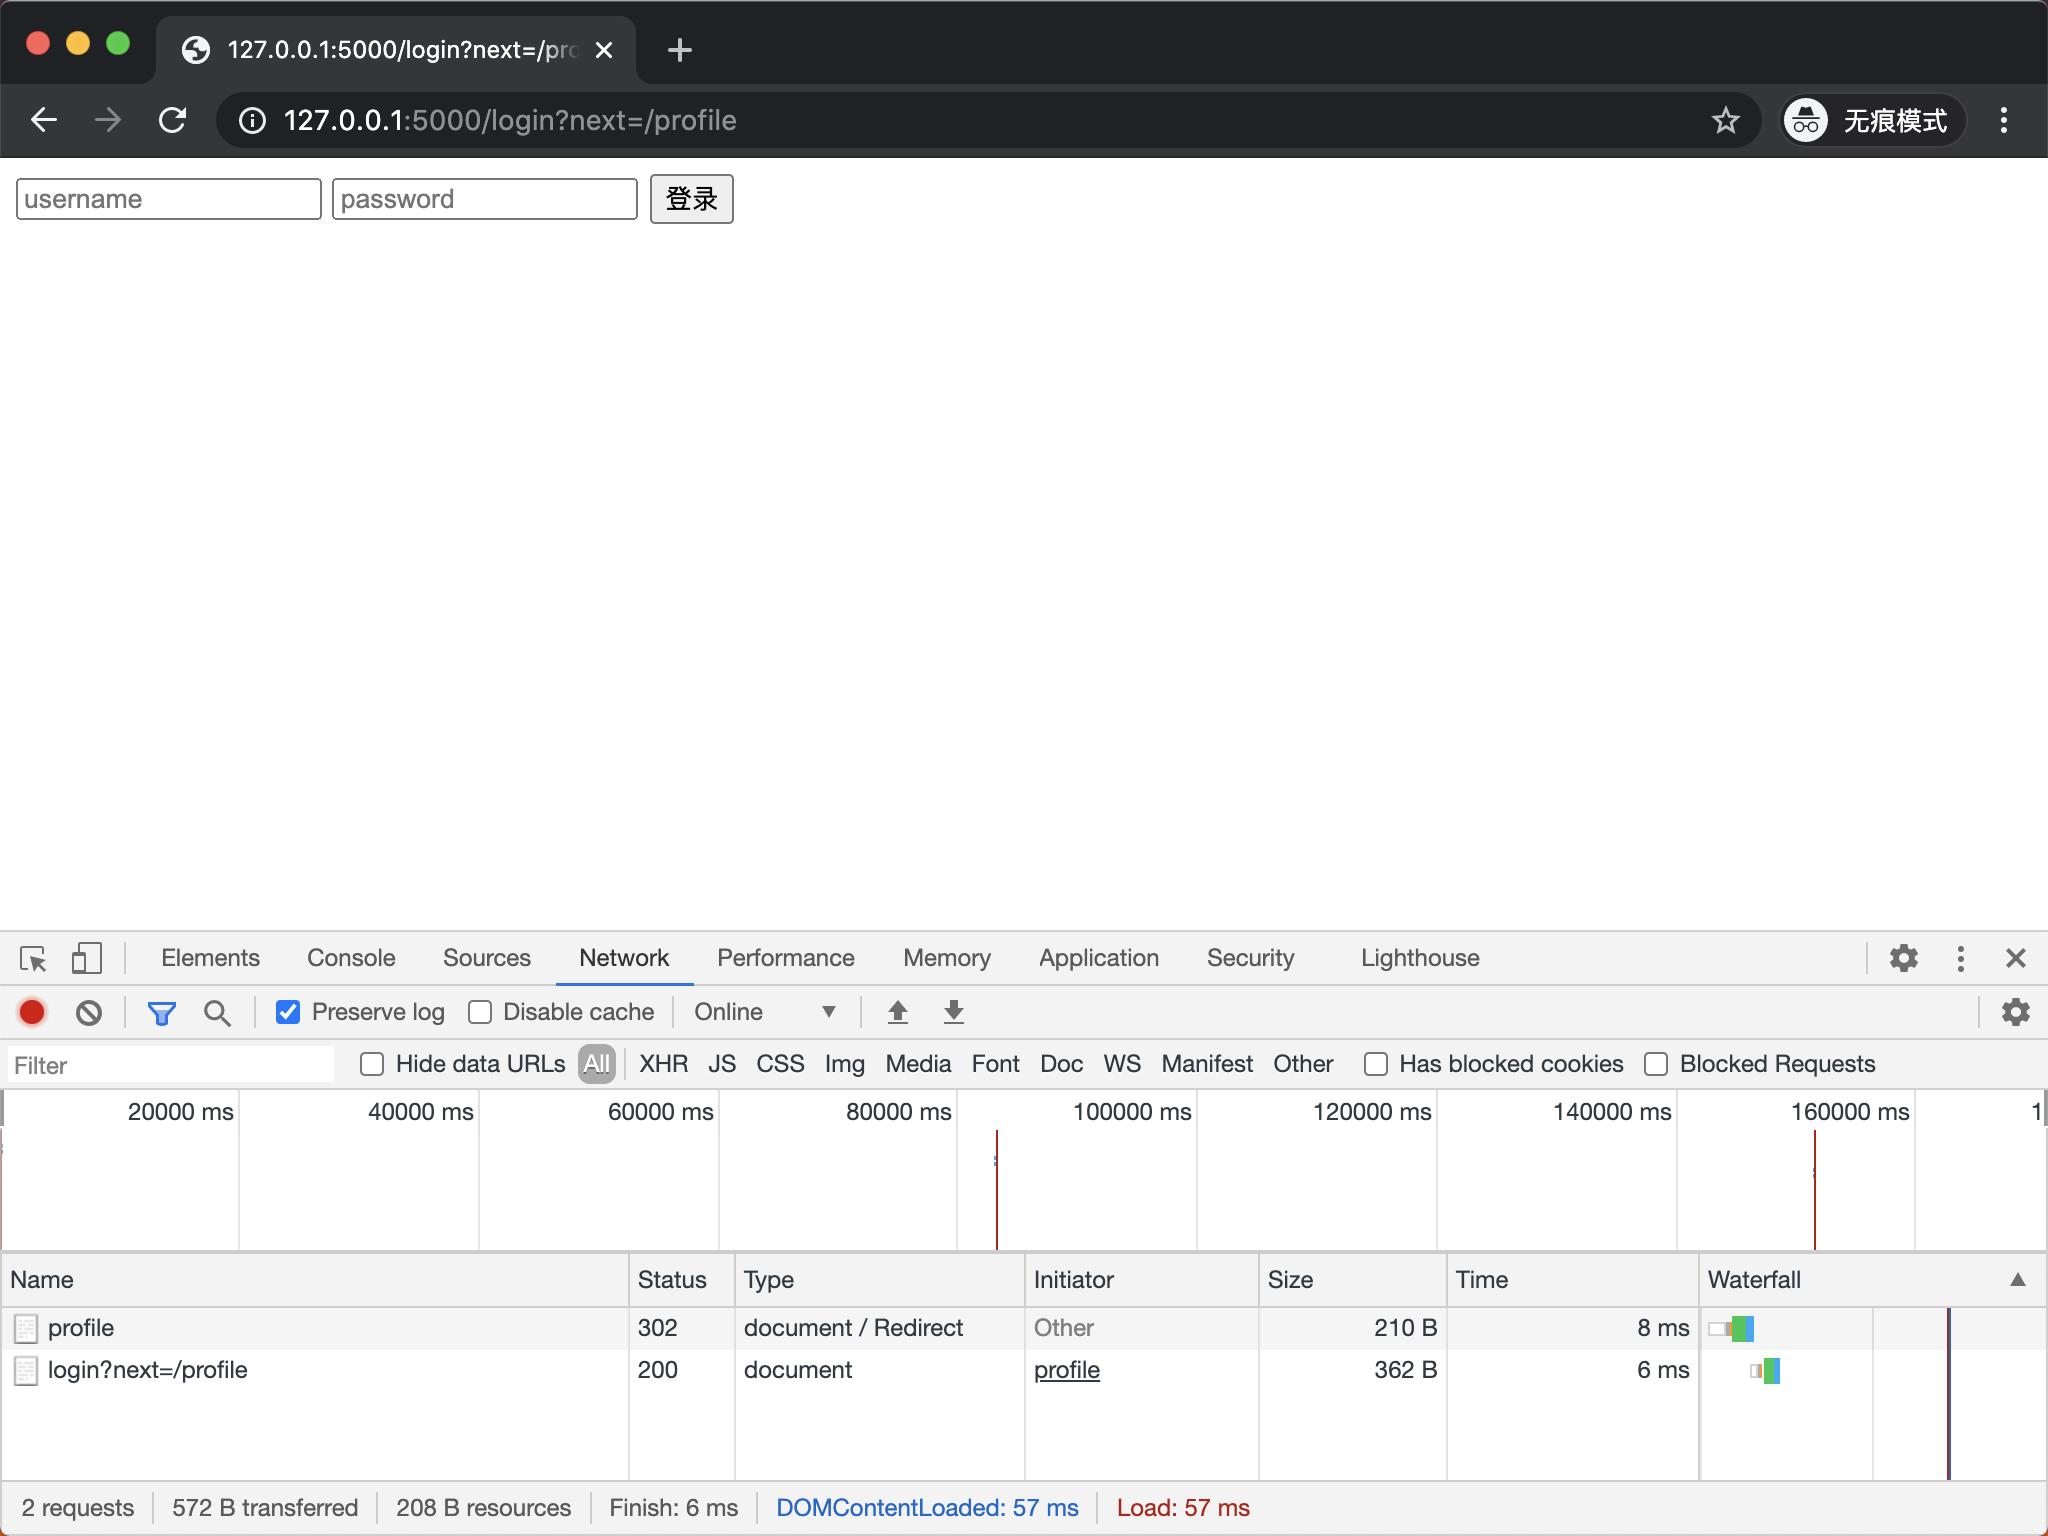Check Hide data URLs option

pyautogui.click(x=372, y=1064)
